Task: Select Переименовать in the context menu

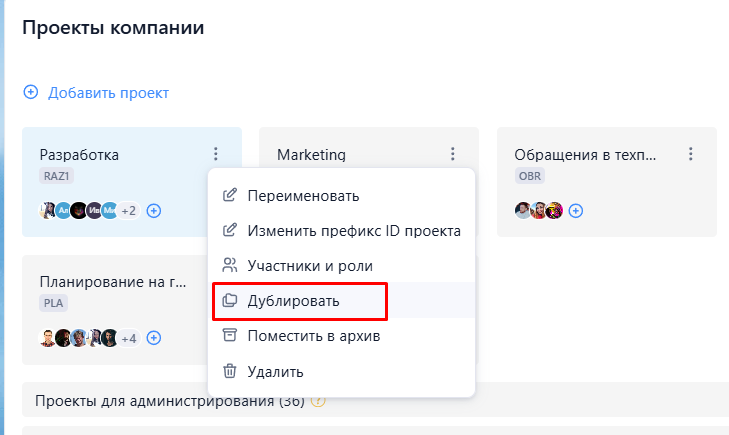Action: point(341,196)
